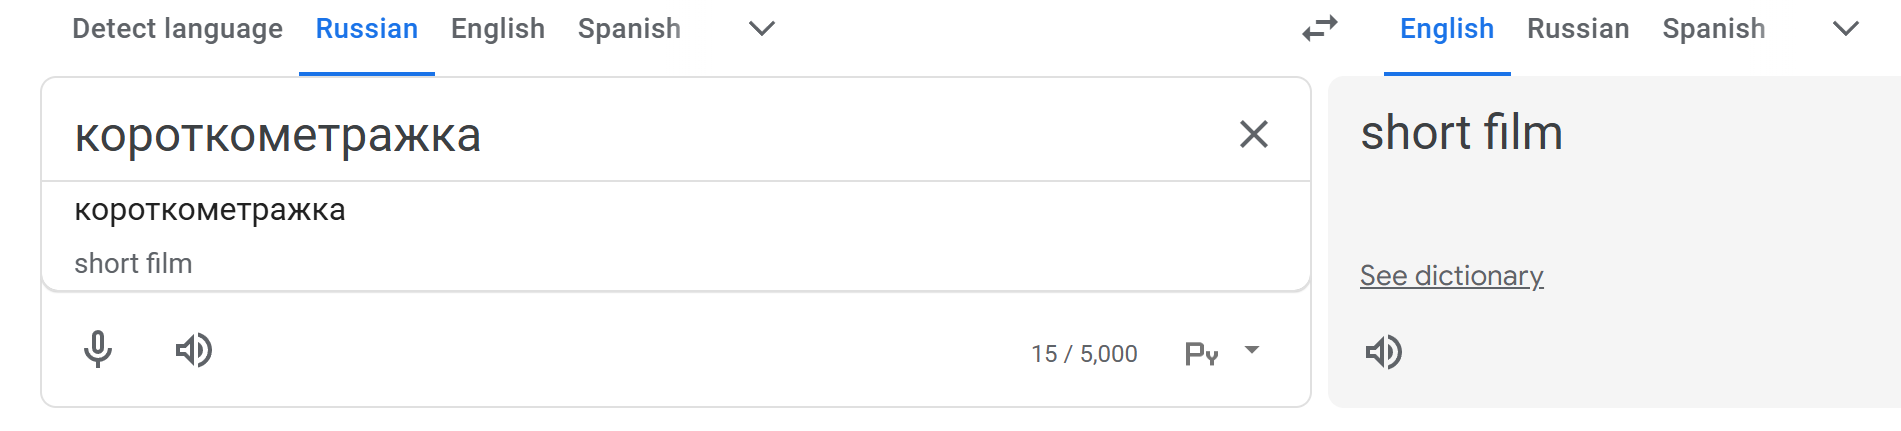Clear the source text with X
This screenshot has width=1901, height=431.
point(1253,134)
